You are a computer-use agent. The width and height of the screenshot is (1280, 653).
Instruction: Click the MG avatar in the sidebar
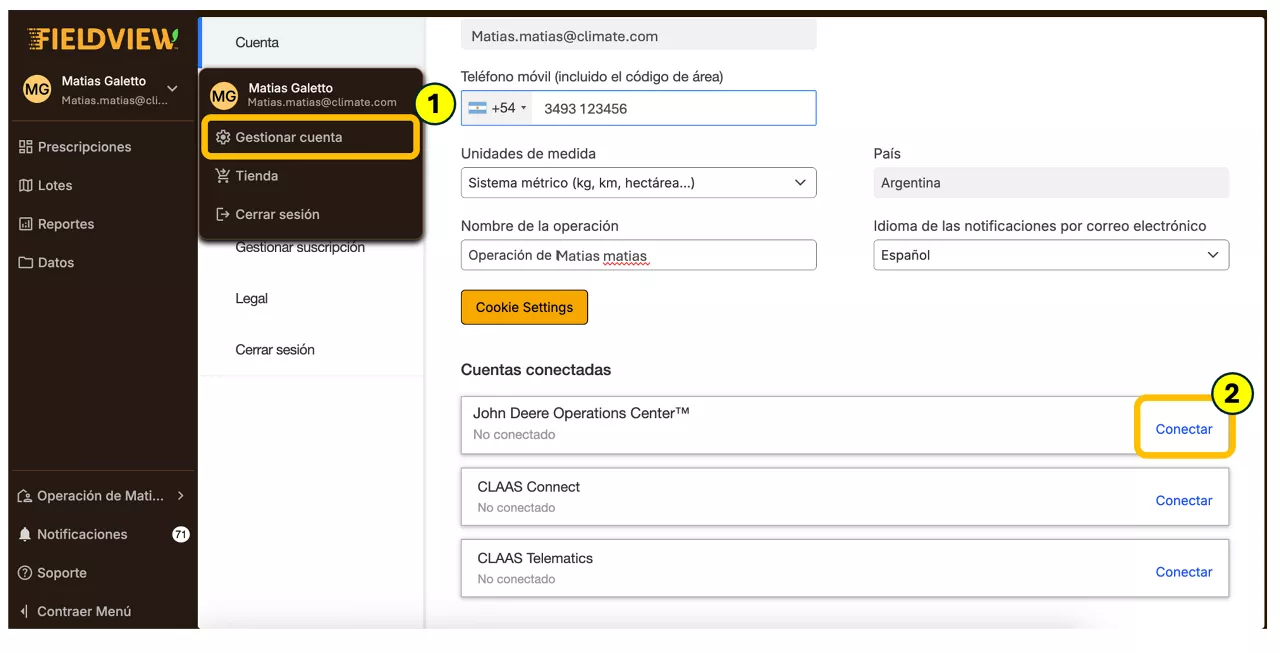[37, 90]
